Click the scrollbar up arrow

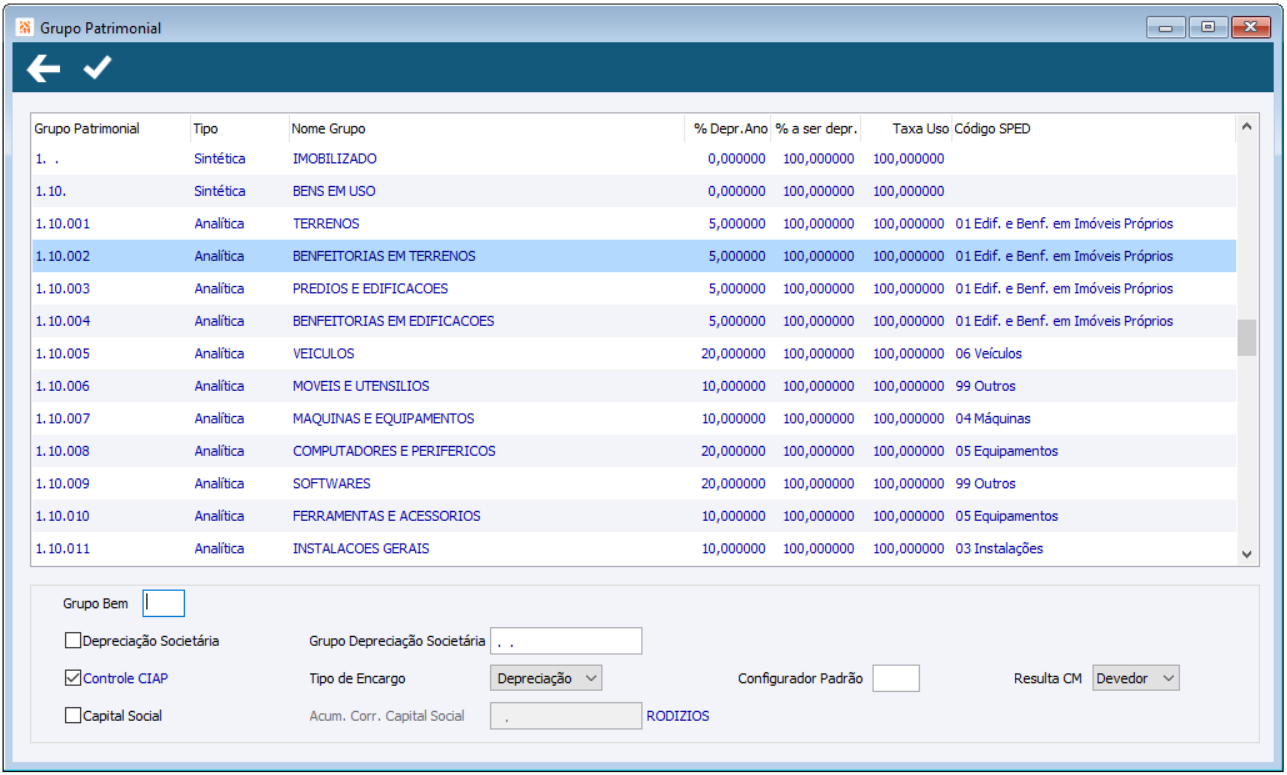[1246, 127]
